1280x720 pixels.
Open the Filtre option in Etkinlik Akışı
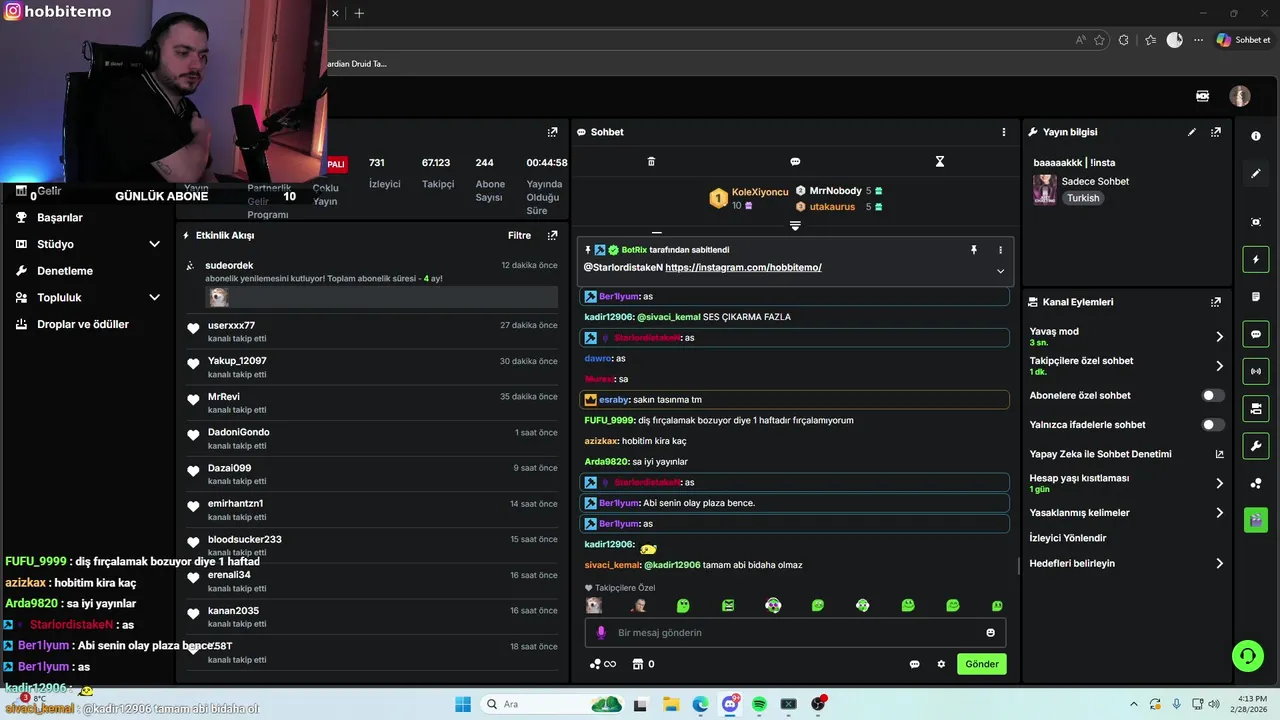click(519, 236)
